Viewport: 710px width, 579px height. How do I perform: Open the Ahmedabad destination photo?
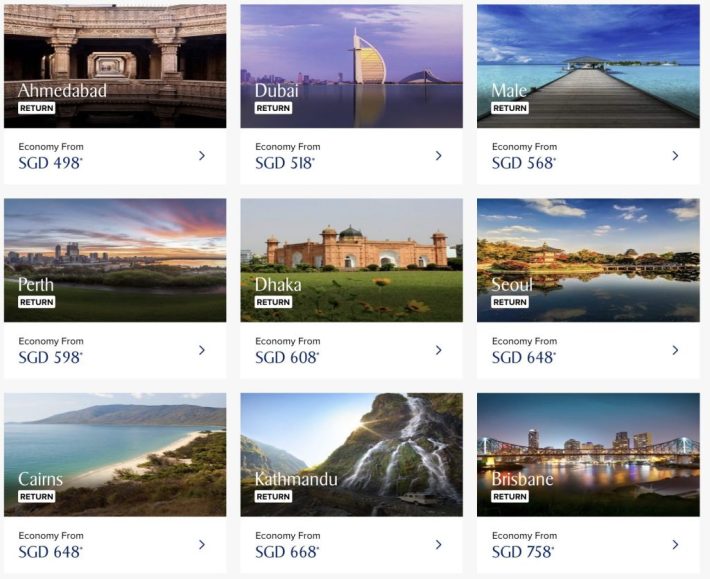(x=115, y=50)
